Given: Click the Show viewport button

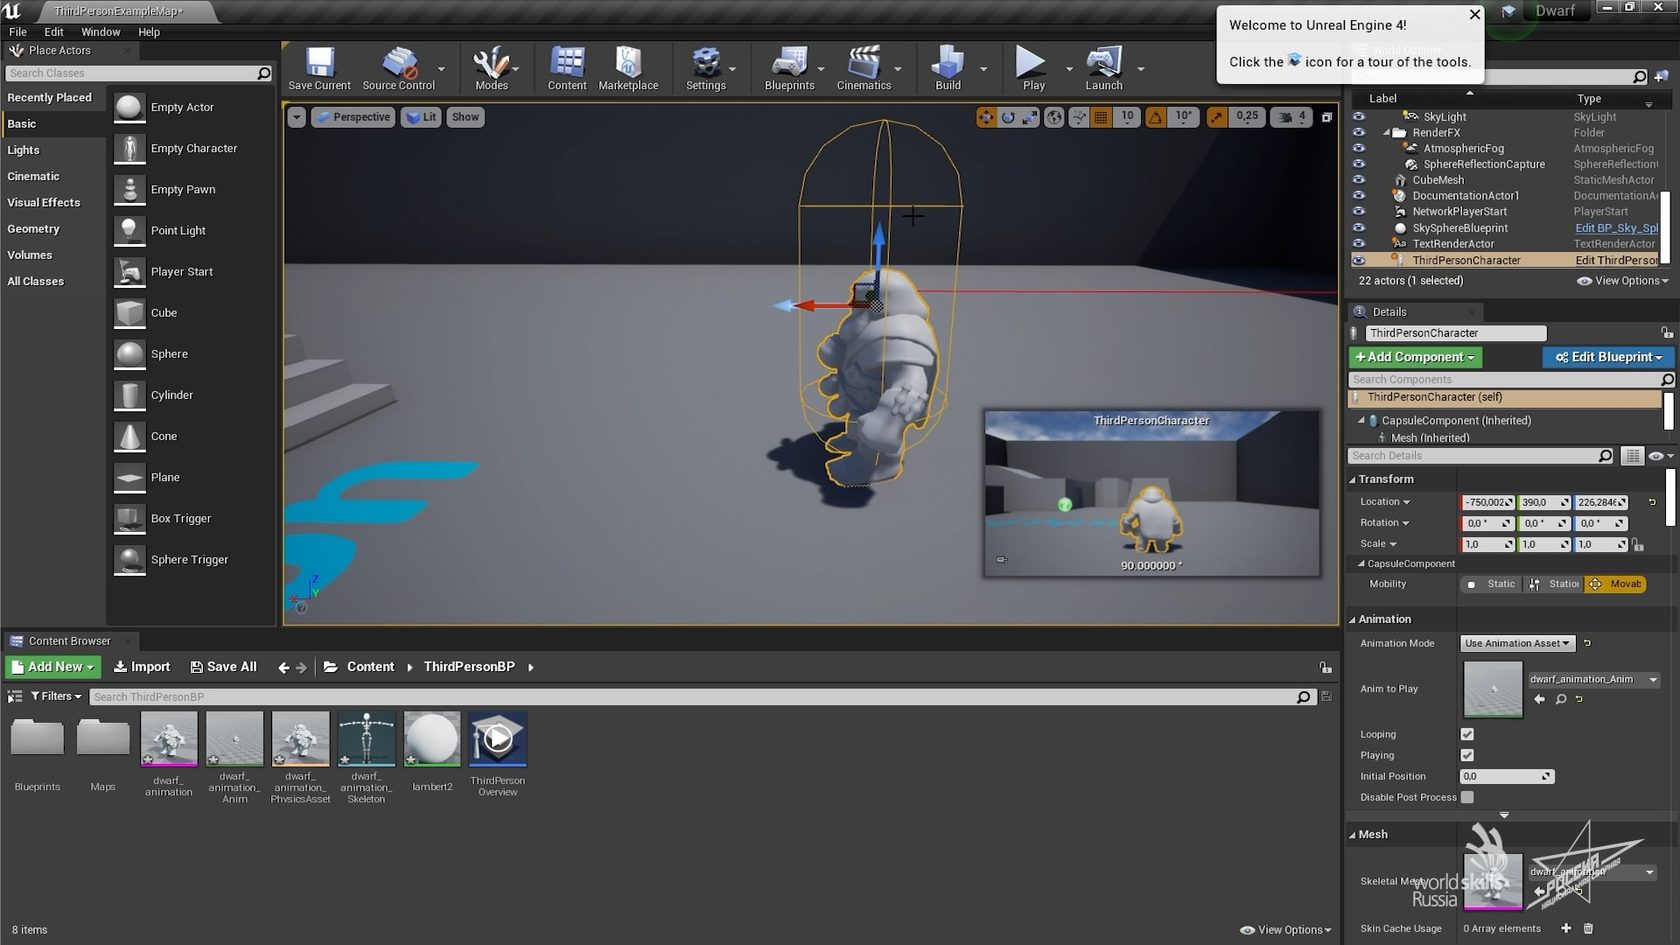Looking at the screenshot, I should click(465, 117).
